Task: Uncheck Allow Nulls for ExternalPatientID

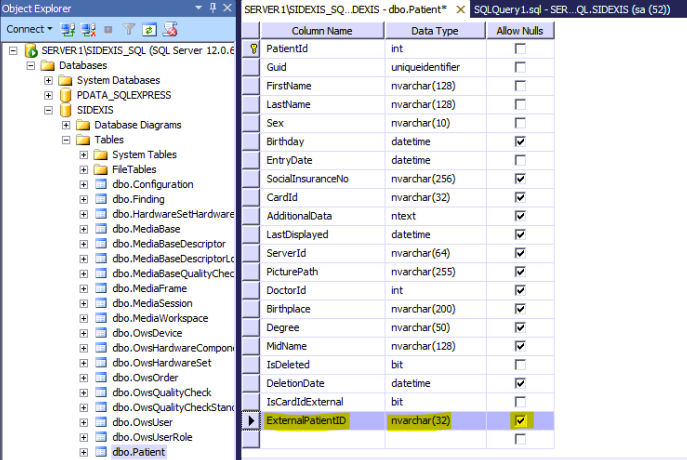Action: [520, 421]
